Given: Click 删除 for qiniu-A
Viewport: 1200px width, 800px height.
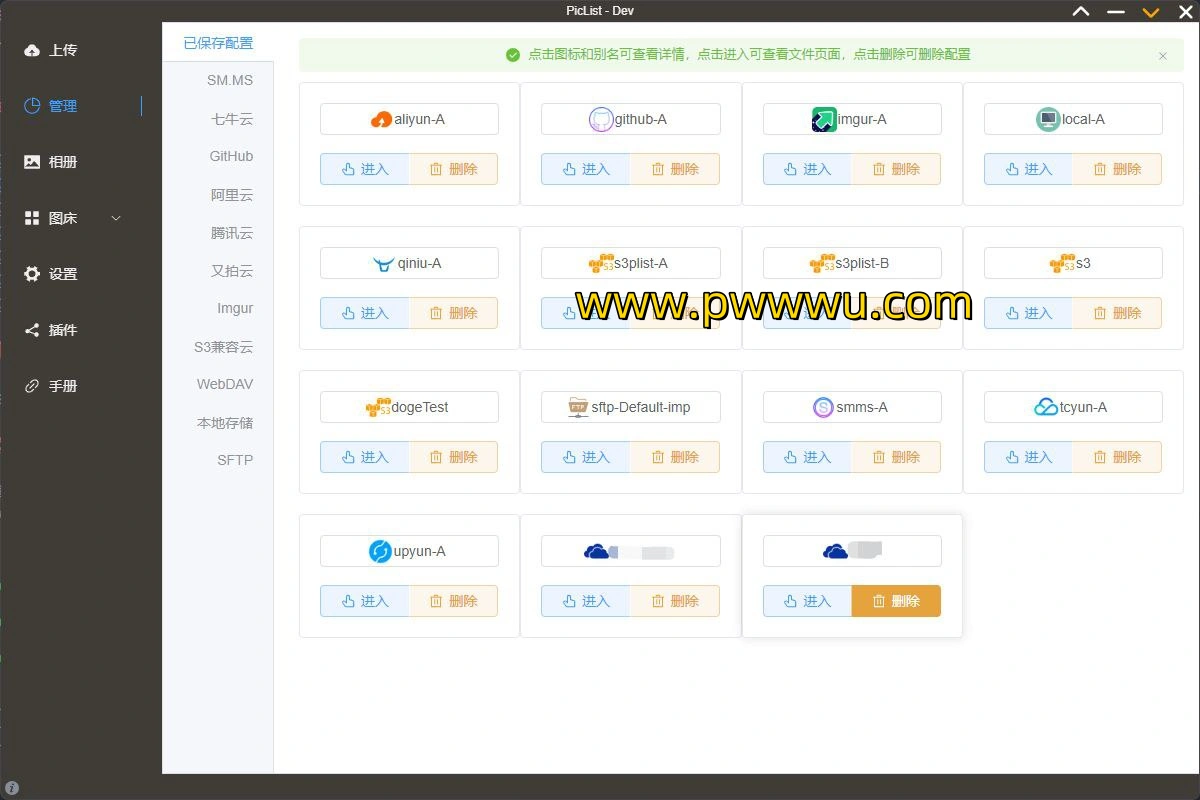Looking at the screenshot, I should click(454, 313).
